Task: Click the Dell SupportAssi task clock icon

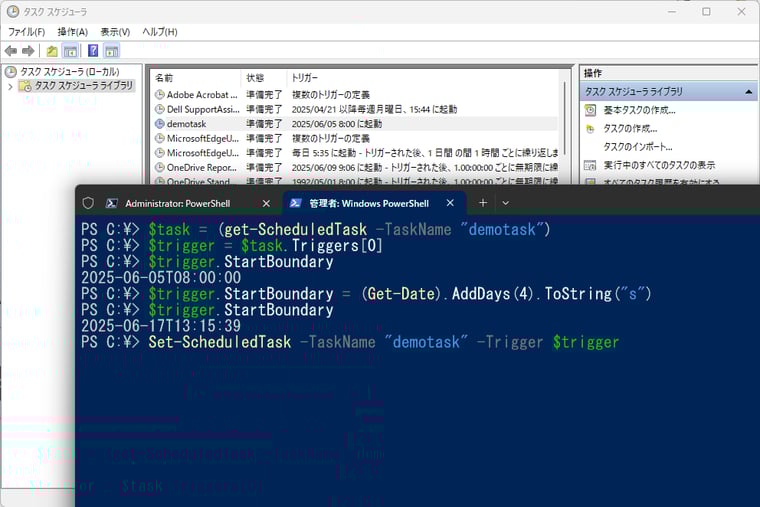Action: click(x=159, y=109)
